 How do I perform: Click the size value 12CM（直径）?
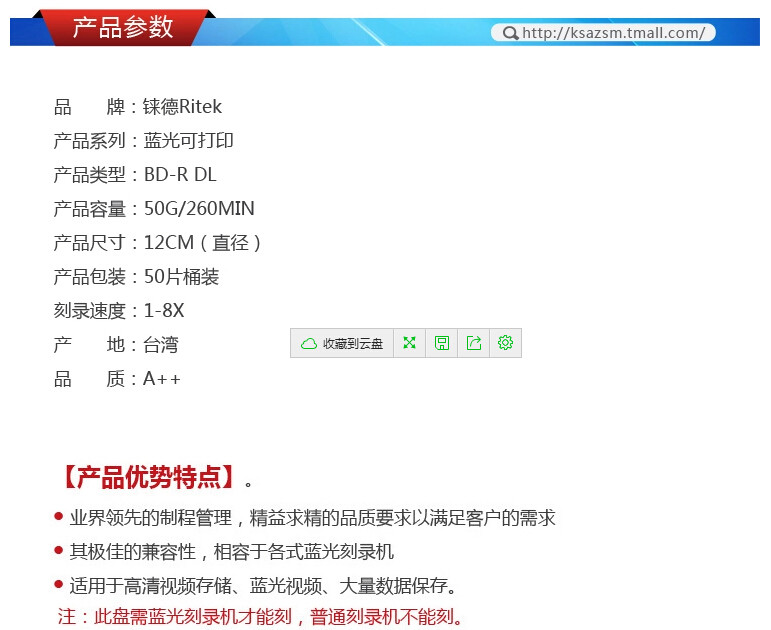coord(203,243)
